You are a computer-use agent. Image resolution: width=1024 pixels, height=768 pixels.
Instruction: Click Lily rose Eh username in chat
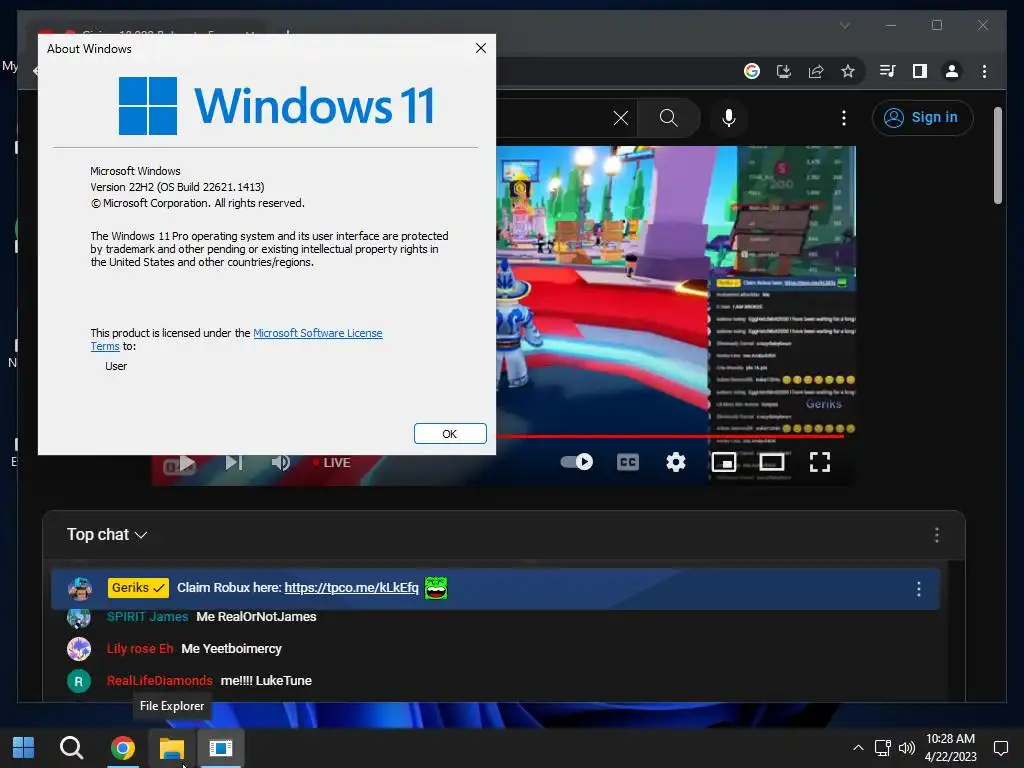tap(140, 648)
